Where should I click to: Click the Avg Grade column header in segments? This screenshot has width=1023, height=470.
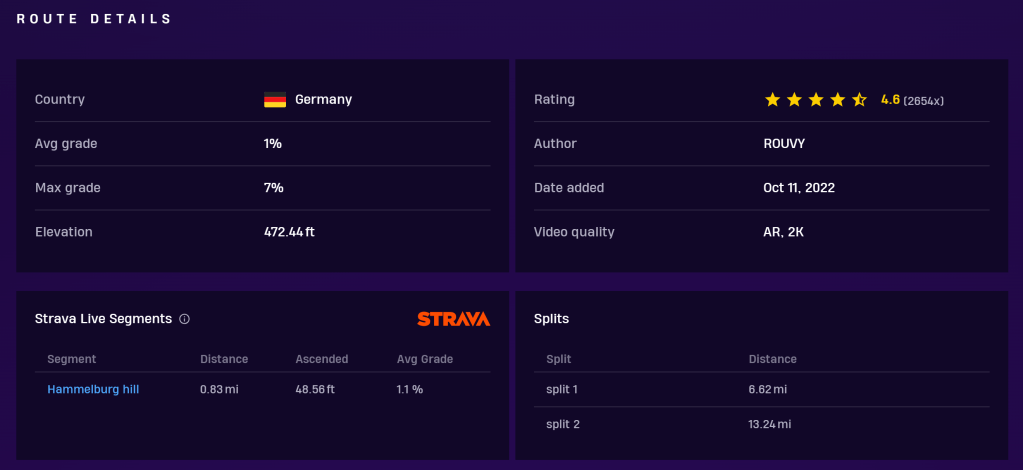[x=425, y=359]
